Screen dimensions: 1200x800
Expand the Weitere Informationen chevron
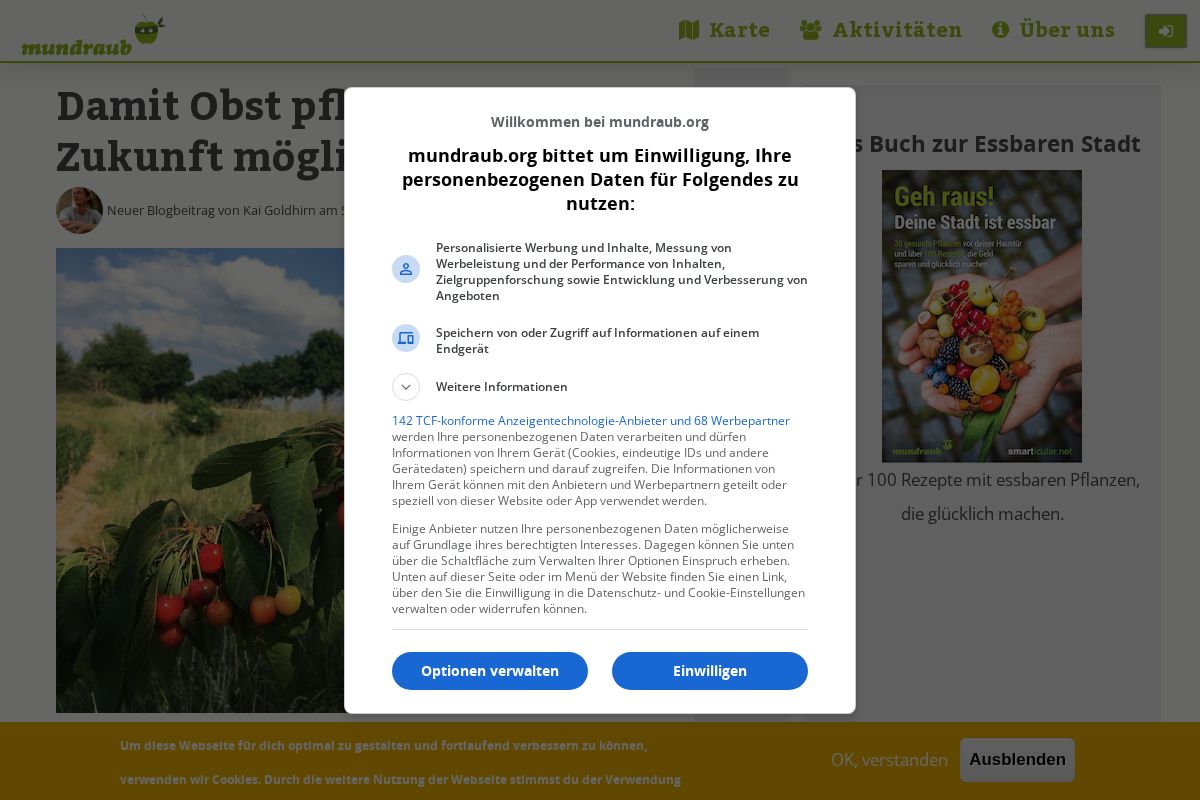tap(406, 387)
